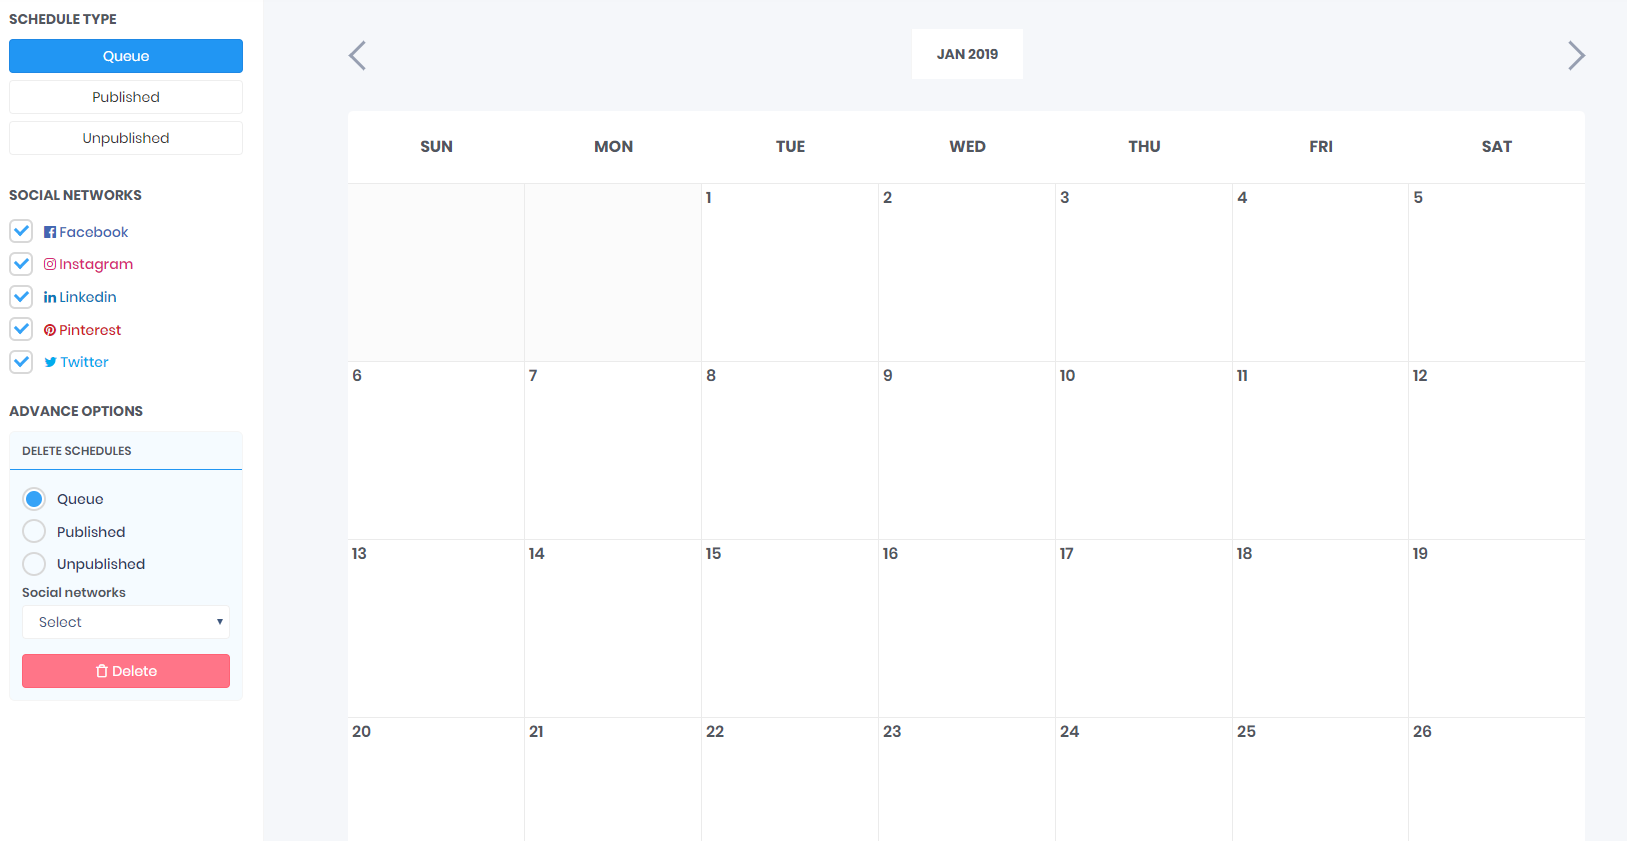The height and width of the screenshot is (841, 1627).
Task: Switch schedule type to Queue
Action: pos(126,56)
